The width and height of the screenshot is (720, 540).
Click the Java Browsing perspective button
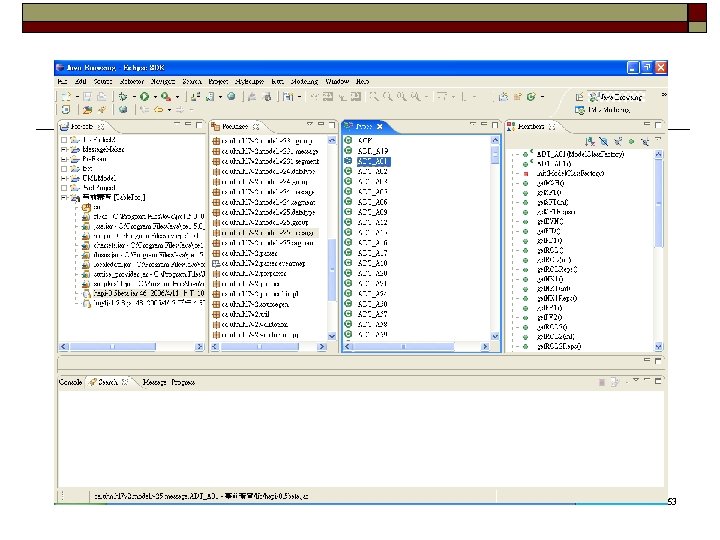(x=616, y=97)
